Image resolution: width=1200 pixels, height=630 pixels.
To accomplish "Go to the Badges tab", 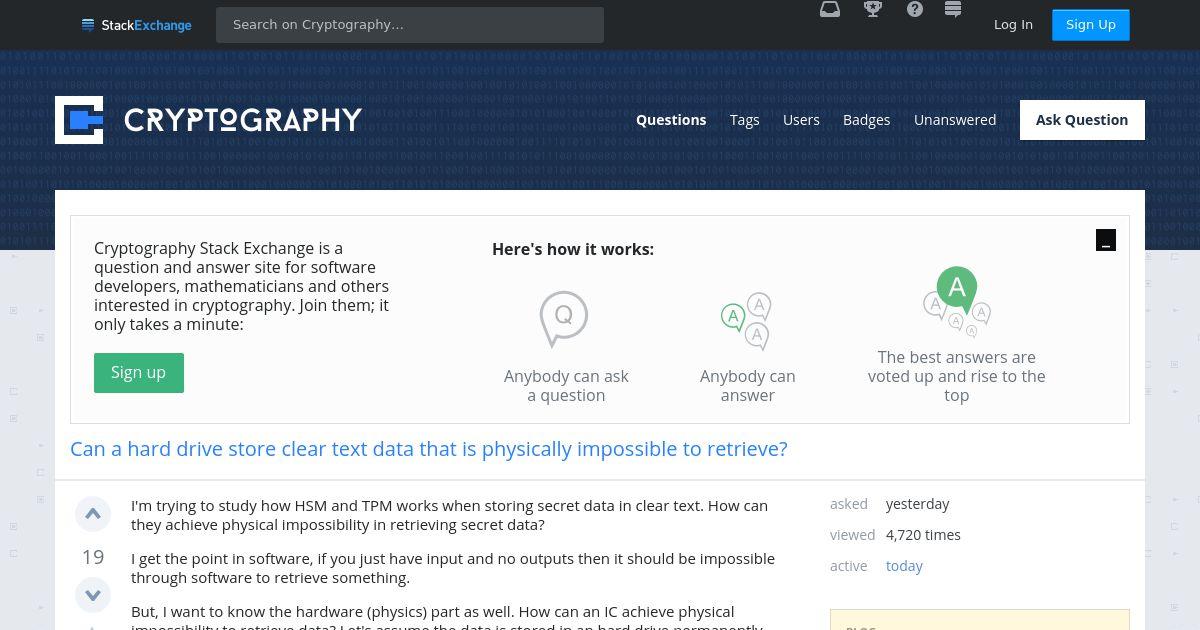I will pos(866,120).
